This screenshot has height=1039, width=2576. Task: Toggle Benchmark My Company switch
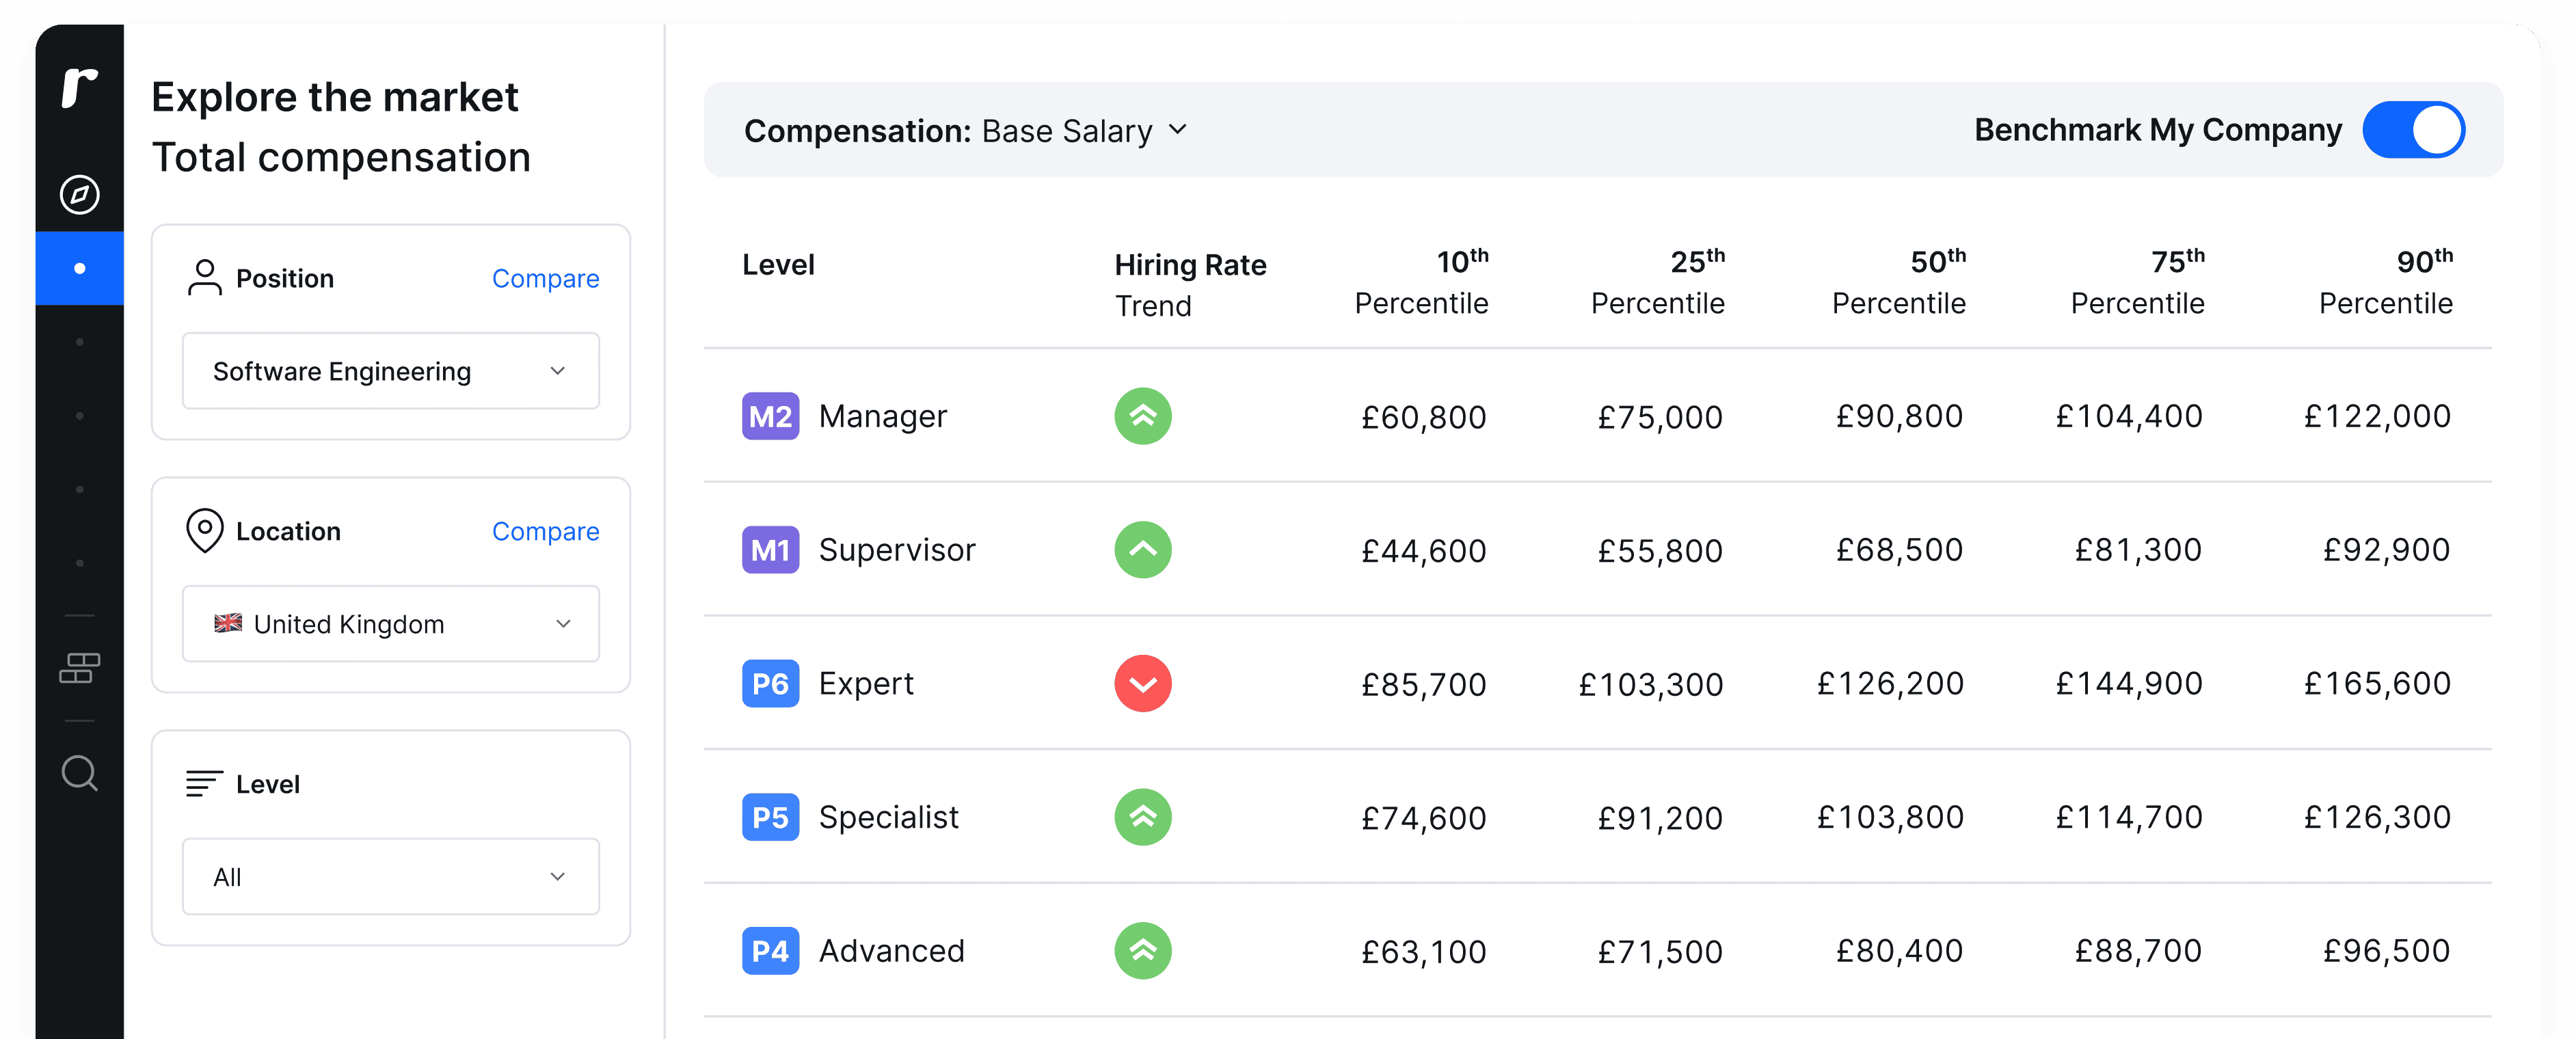point(2413,130)
